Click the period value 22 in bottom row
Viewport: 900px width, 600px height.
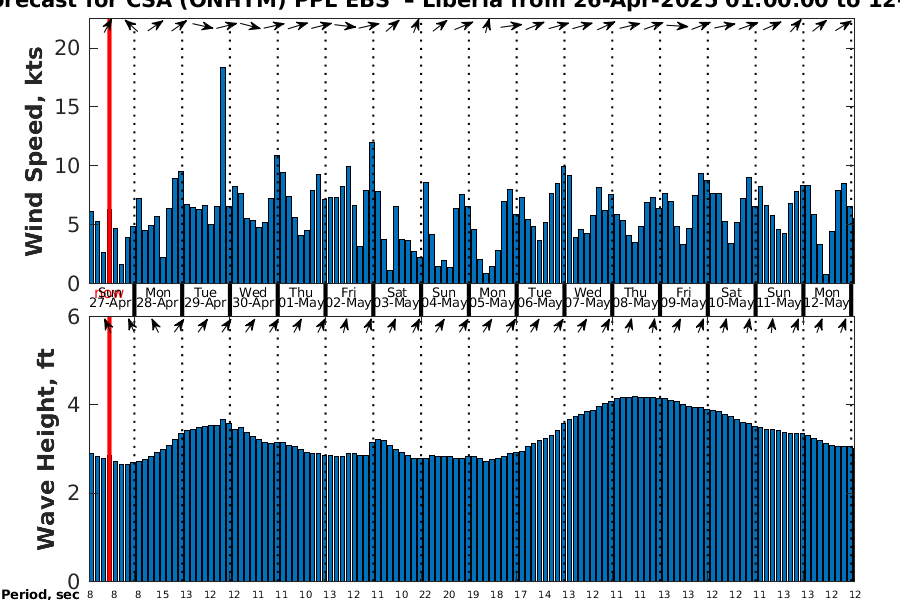(x=425, y=594)
